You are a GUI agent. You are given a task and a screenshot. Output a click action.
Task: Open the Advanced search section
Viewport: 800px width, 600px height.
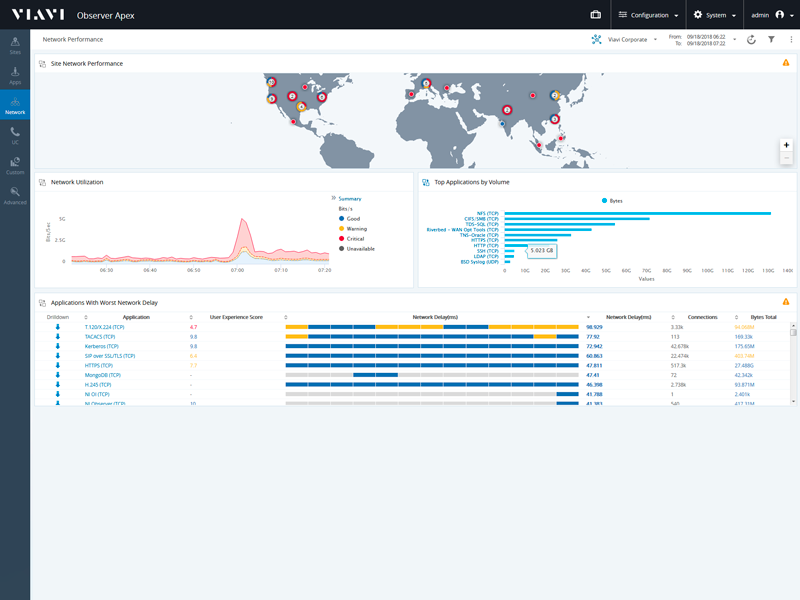coord(15,195)
